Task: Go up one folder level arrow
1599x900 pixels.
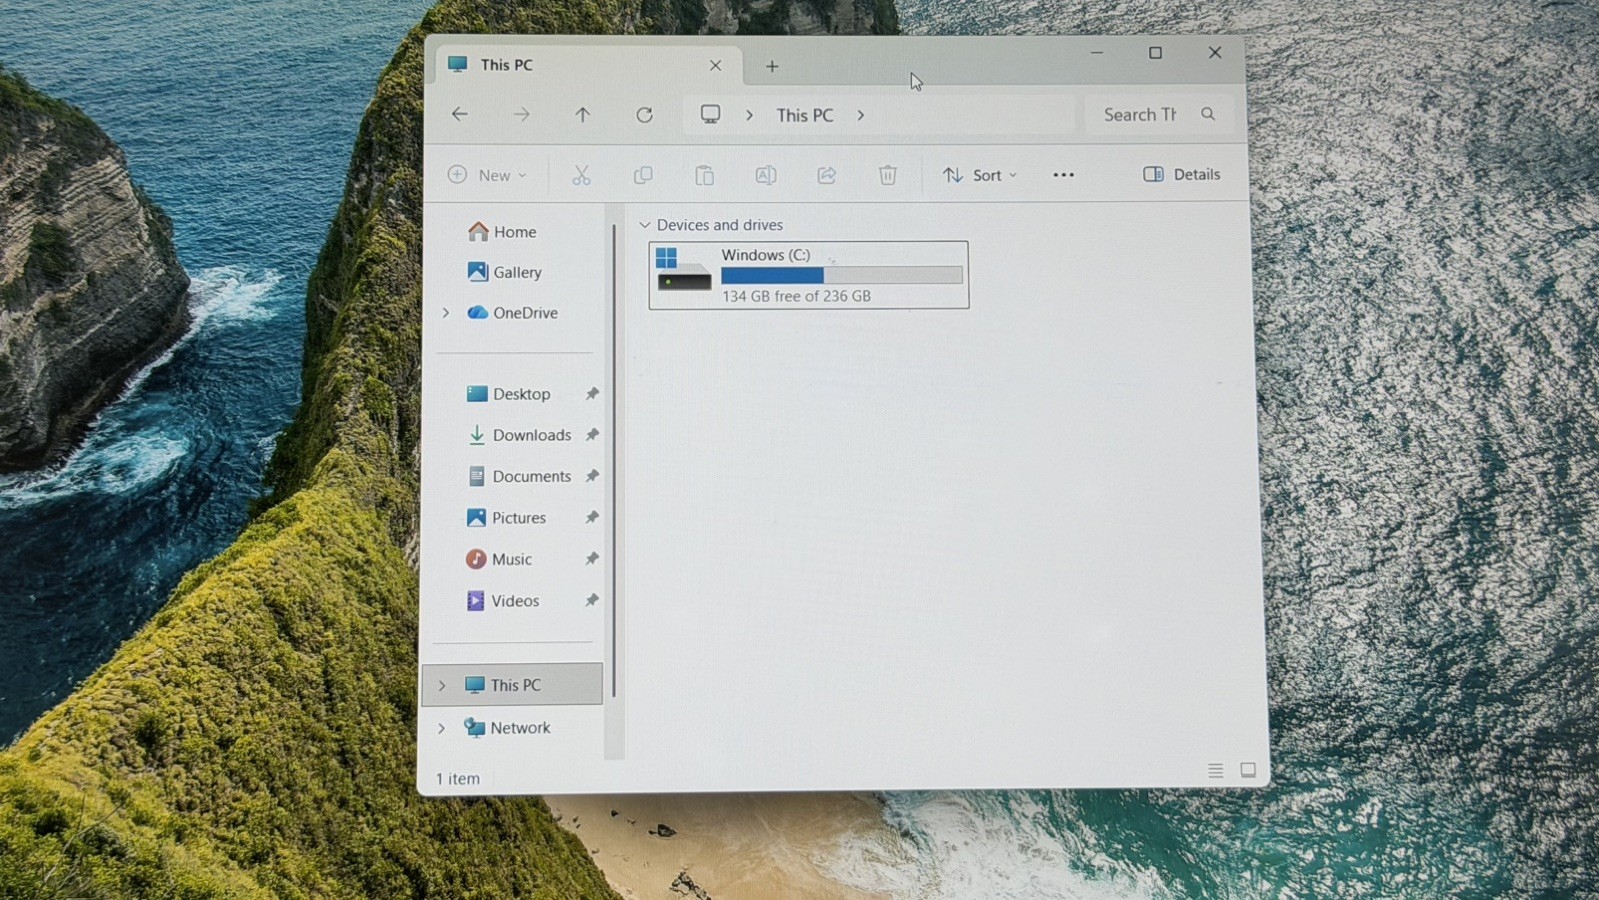Action: click(582, 115)
